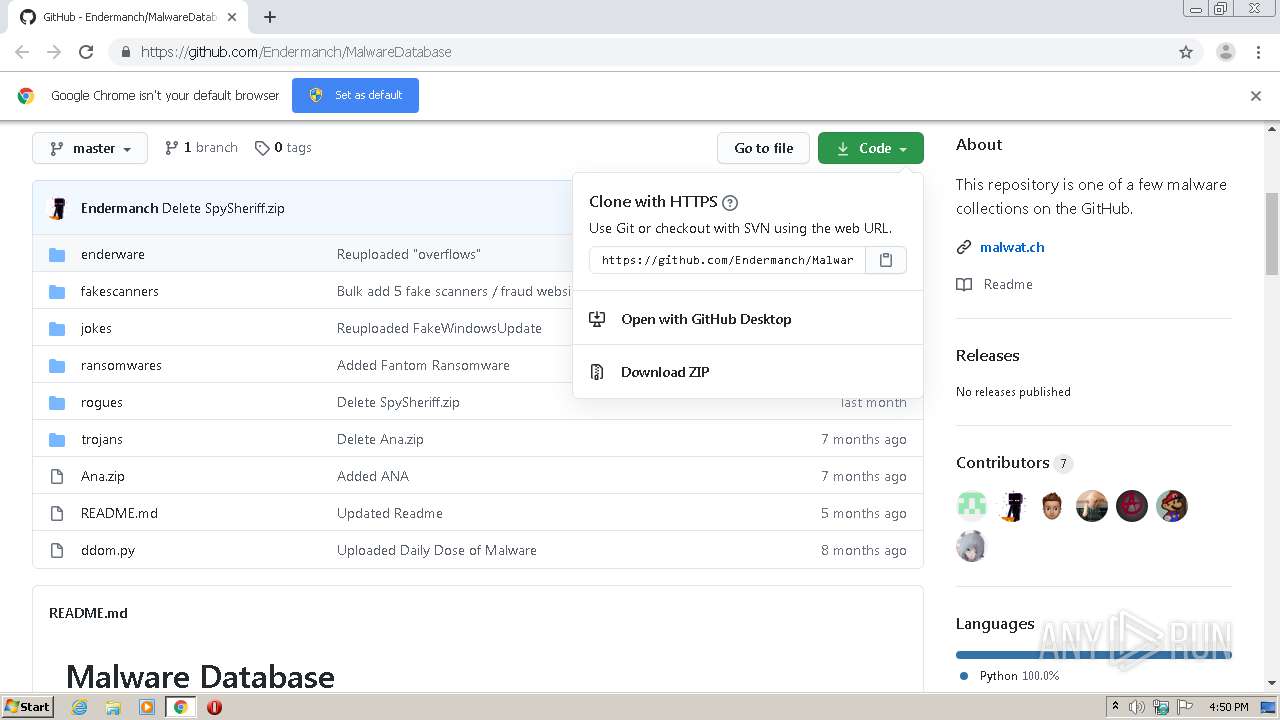Open the master branch dropdown
The height and width of the screenshot is (720, 1280).
click(x=90, y=148)
